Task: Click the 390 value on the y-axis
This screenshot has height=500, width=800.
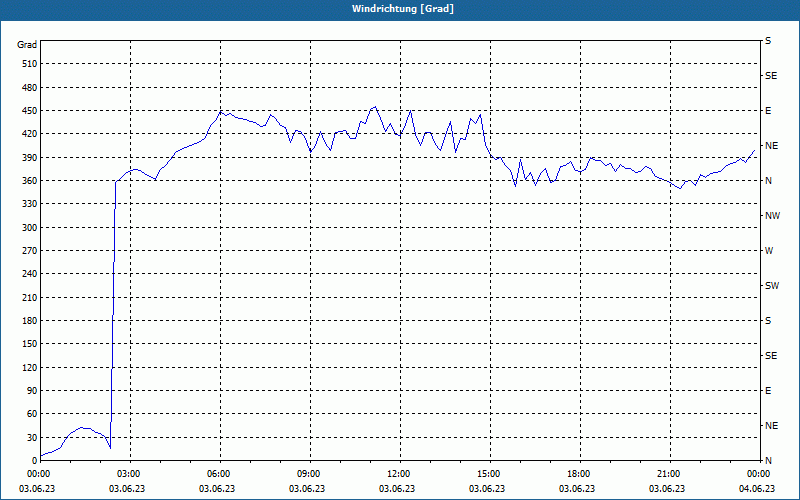Action: [x=29, y=157]
